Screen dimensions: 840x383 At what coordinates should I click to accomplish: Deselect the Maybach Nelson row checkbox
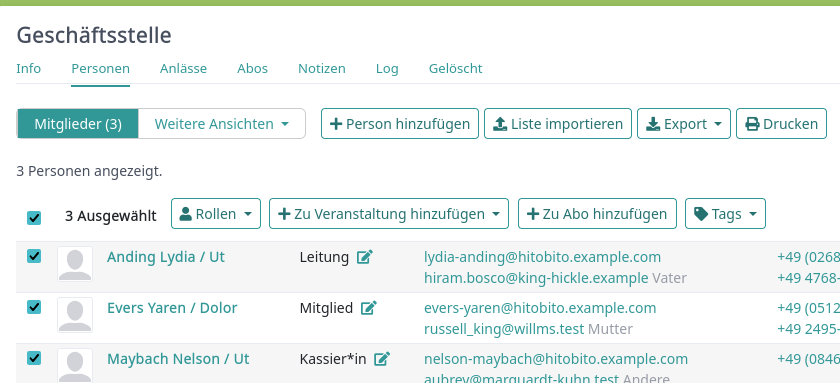coord(34,358)
